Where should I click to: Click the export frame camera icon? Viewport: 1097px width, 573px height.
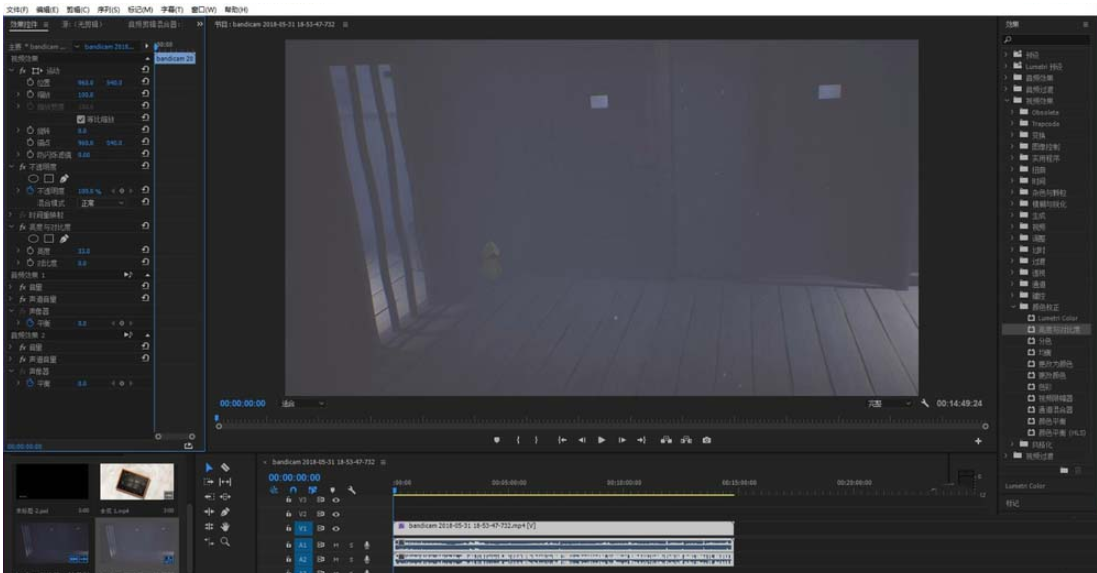pyautogui.click(x=706, y=439)
